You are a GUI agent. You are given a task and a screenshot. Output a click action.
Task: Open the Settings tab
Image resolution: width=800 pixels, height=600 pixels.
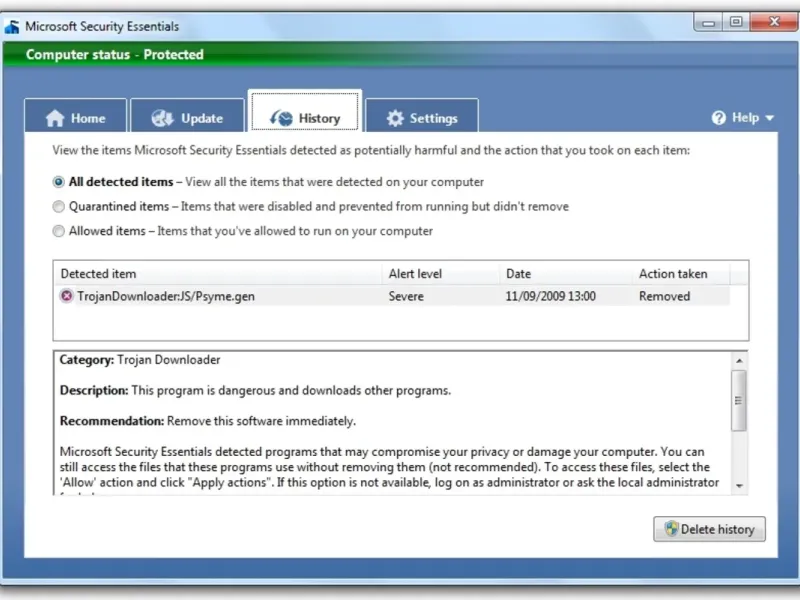click(x=422, y=115)
